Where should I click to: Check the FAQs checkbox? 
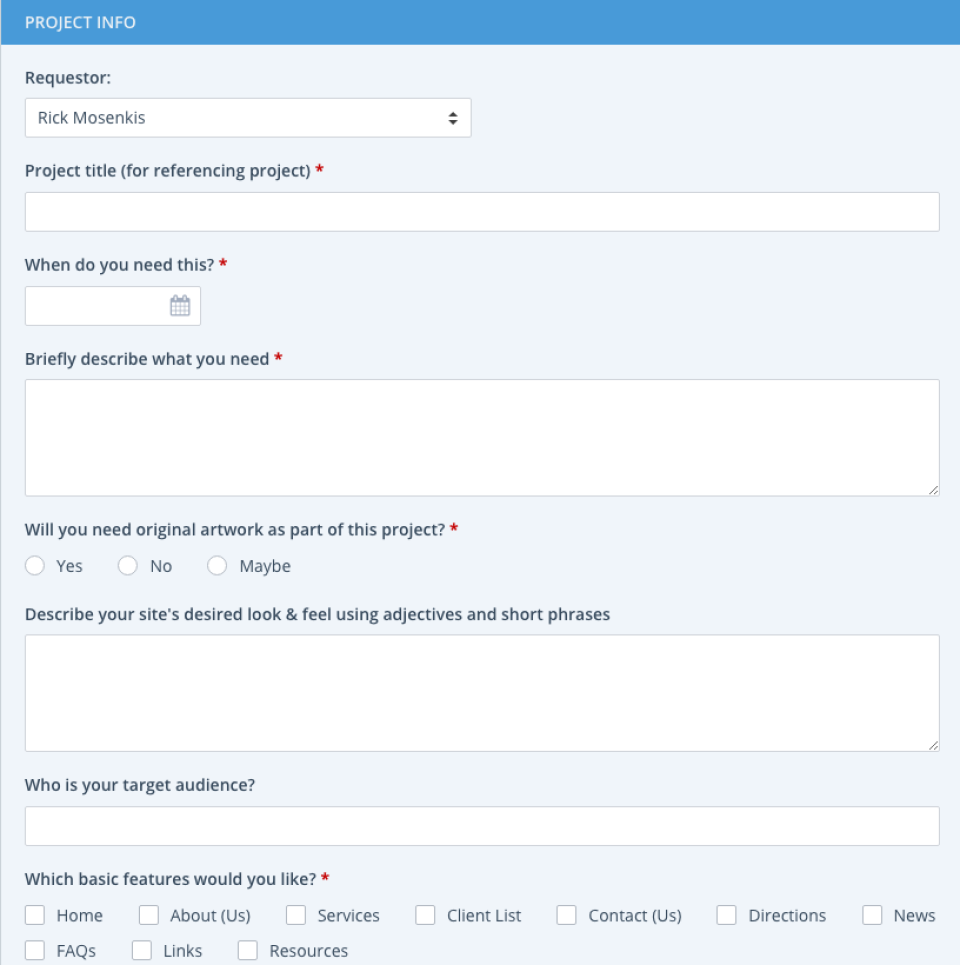click(36, 950)
